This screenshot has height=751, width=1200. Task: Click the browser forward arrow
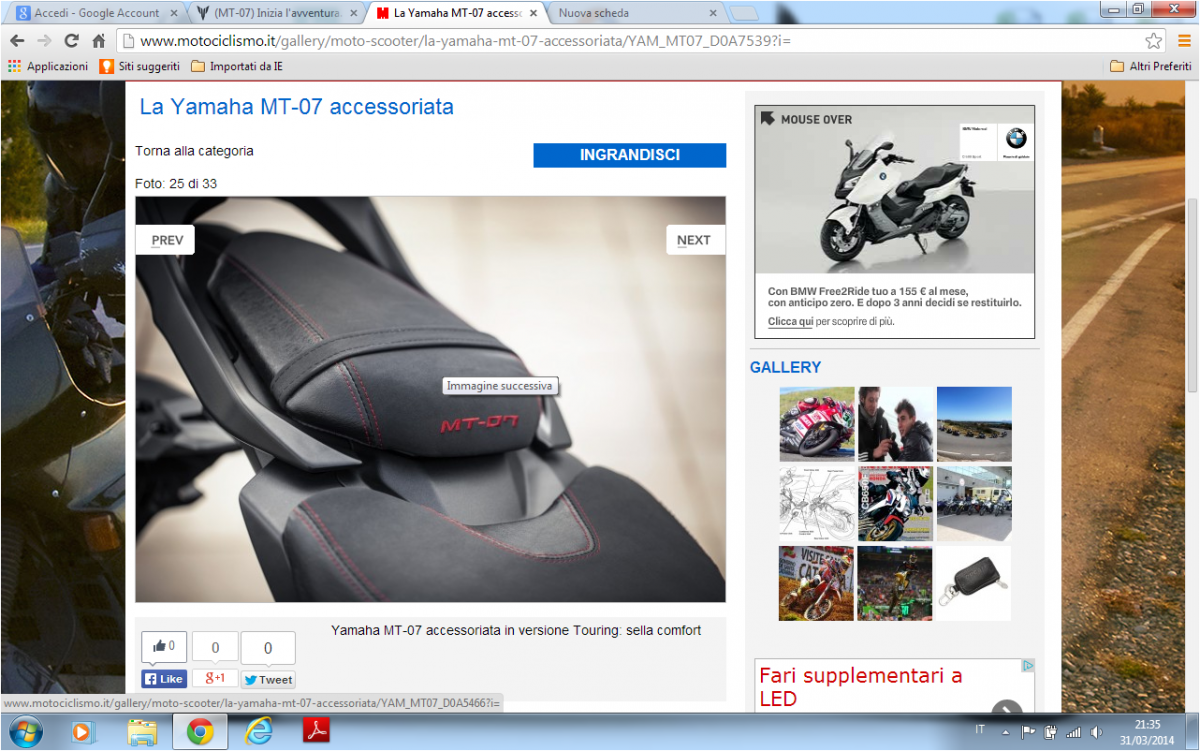(44, 41)
